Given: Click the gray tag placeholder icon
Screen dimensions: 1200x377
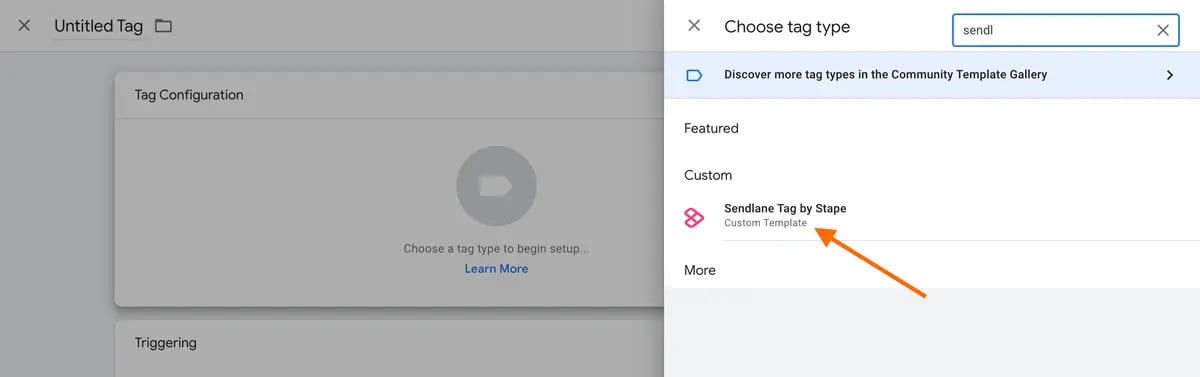Looking at the screenshot, I should [496, 186].
